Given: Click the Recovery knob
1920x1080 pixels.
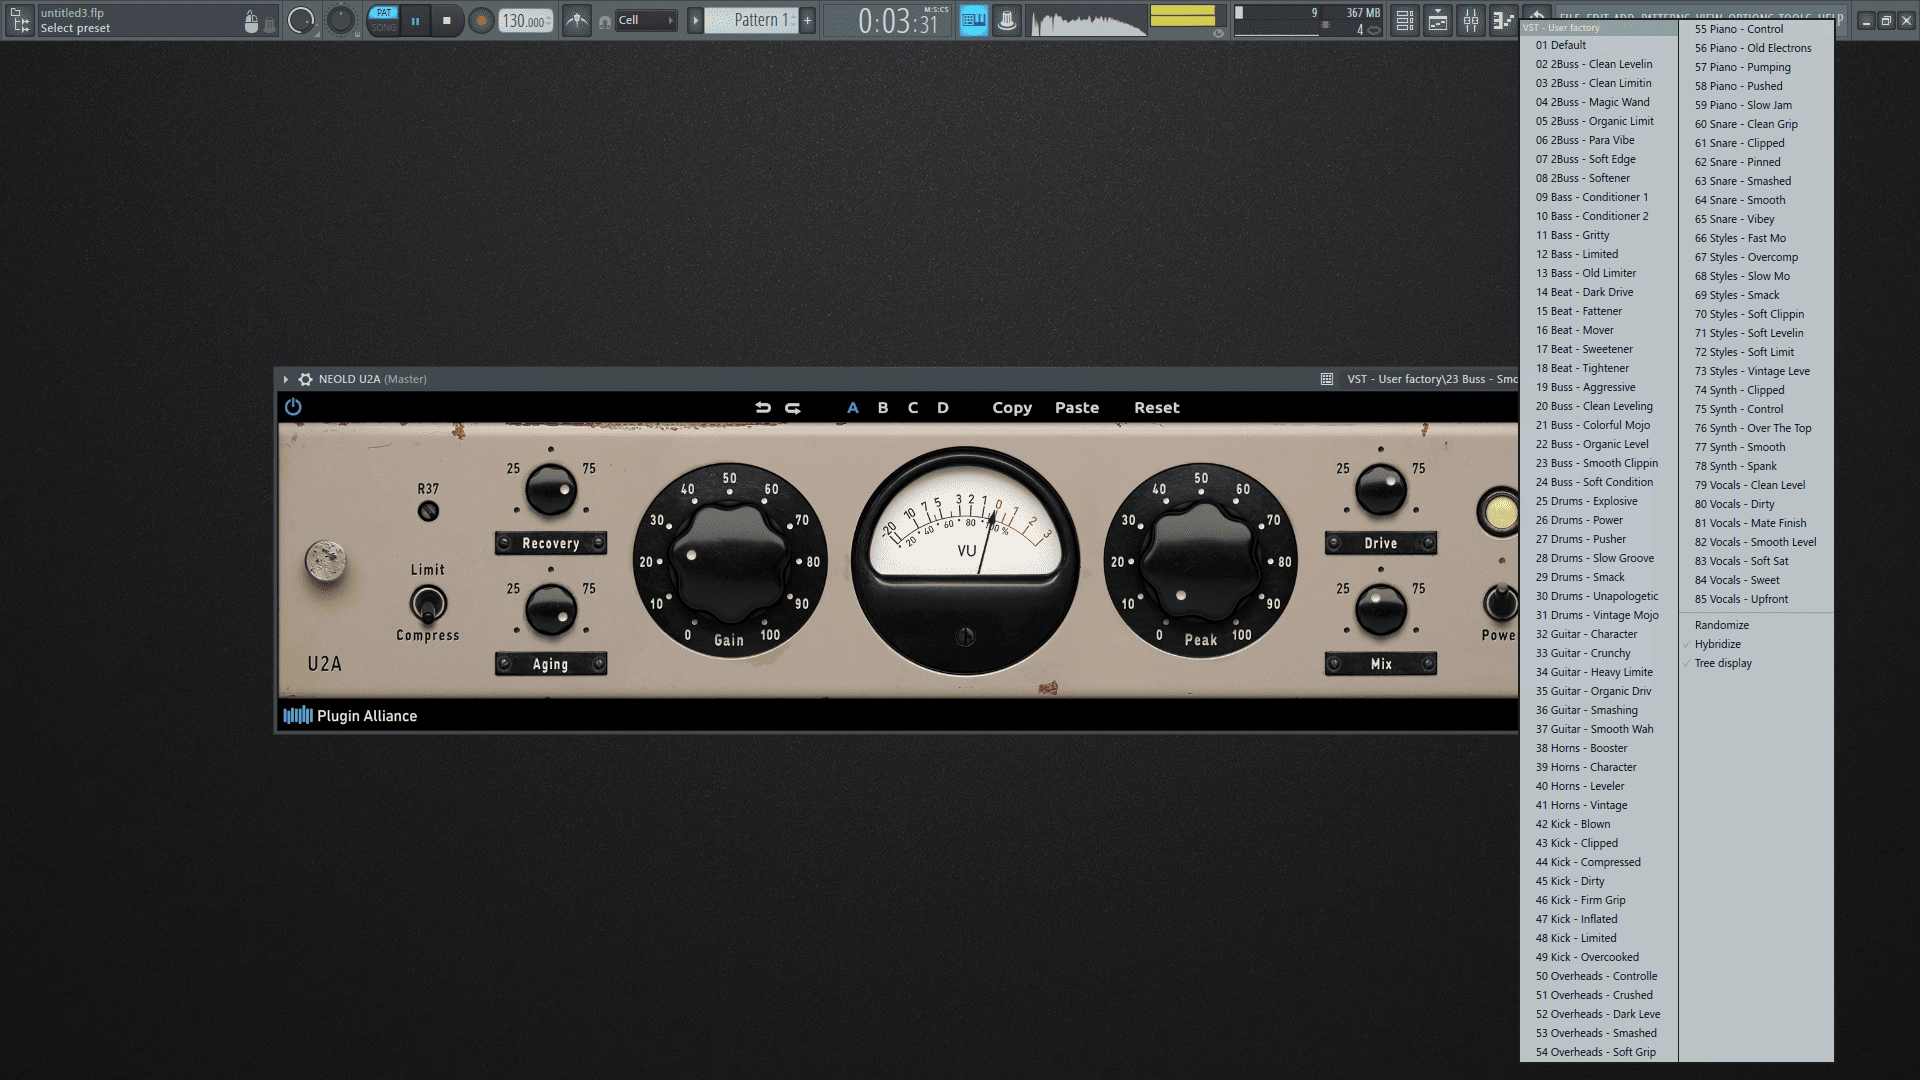Looking at the screenshot, I should (x=551, y=490).
